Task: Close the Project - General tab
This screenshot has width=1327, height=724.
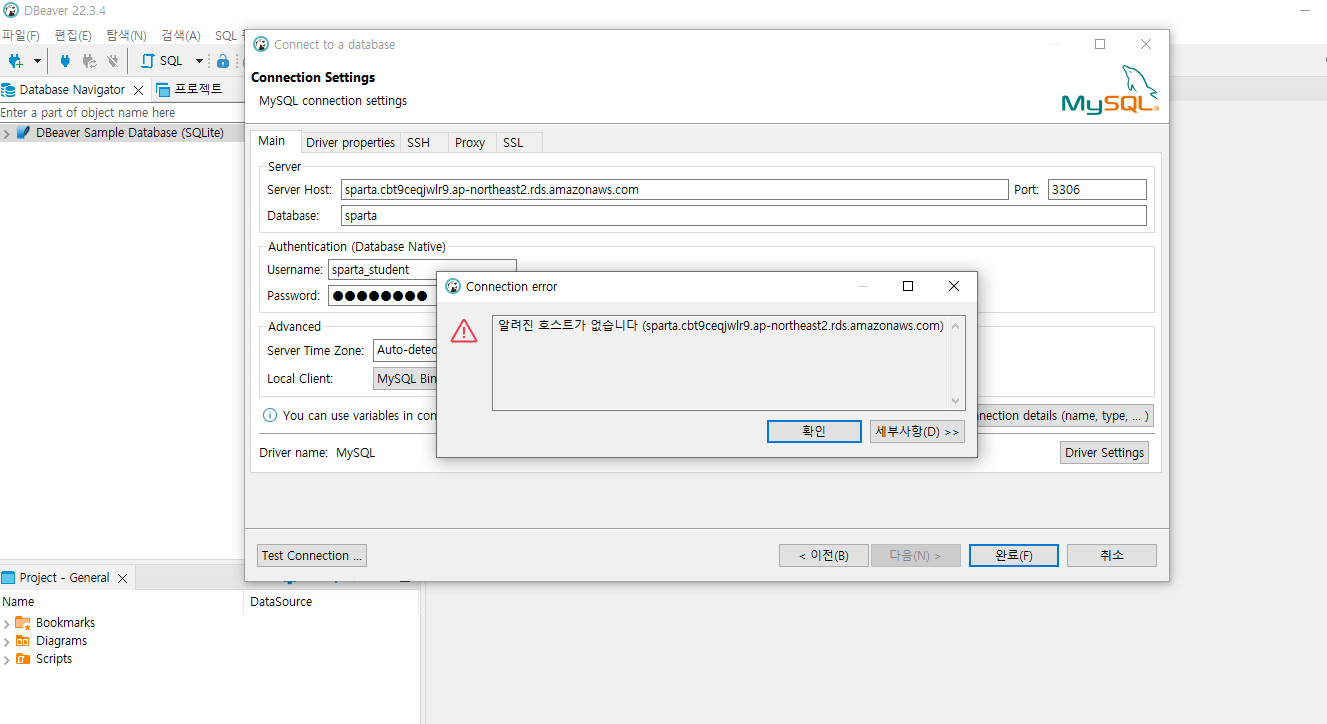Action: click(122, 578)
